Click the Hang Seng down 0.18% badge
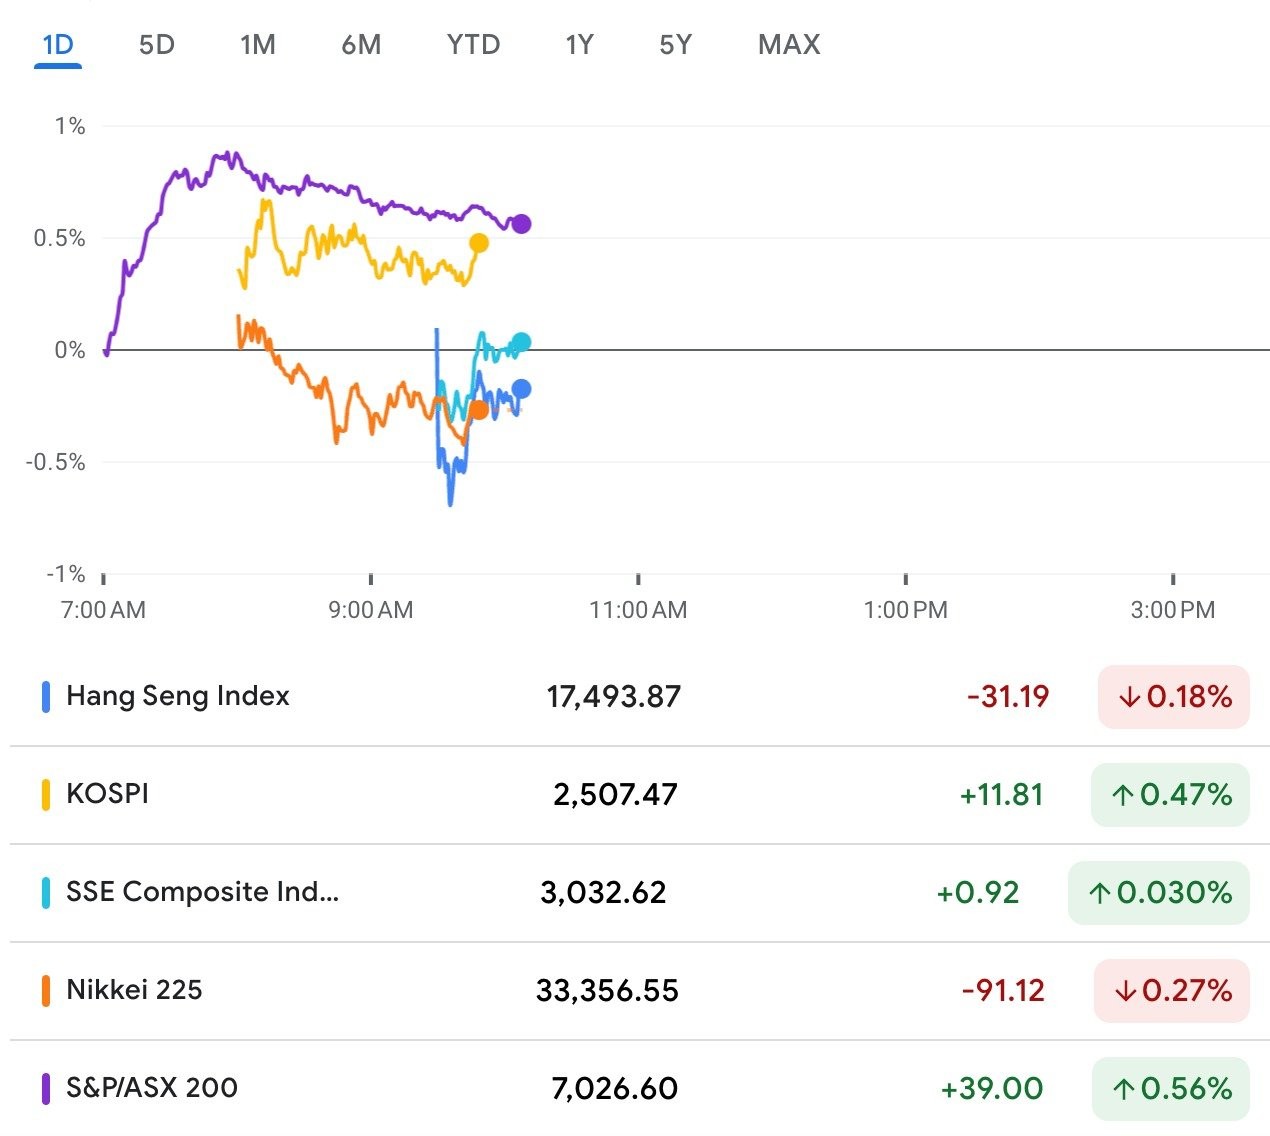Image resolution: width=1270 pixels, height=1136 pixels. tap(1173, 696)
